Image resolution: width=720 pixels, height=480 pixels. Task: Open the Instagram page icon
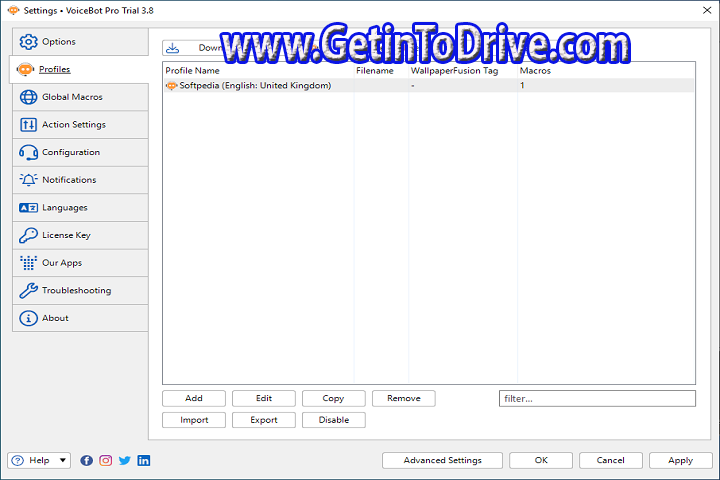click(106, 460)
